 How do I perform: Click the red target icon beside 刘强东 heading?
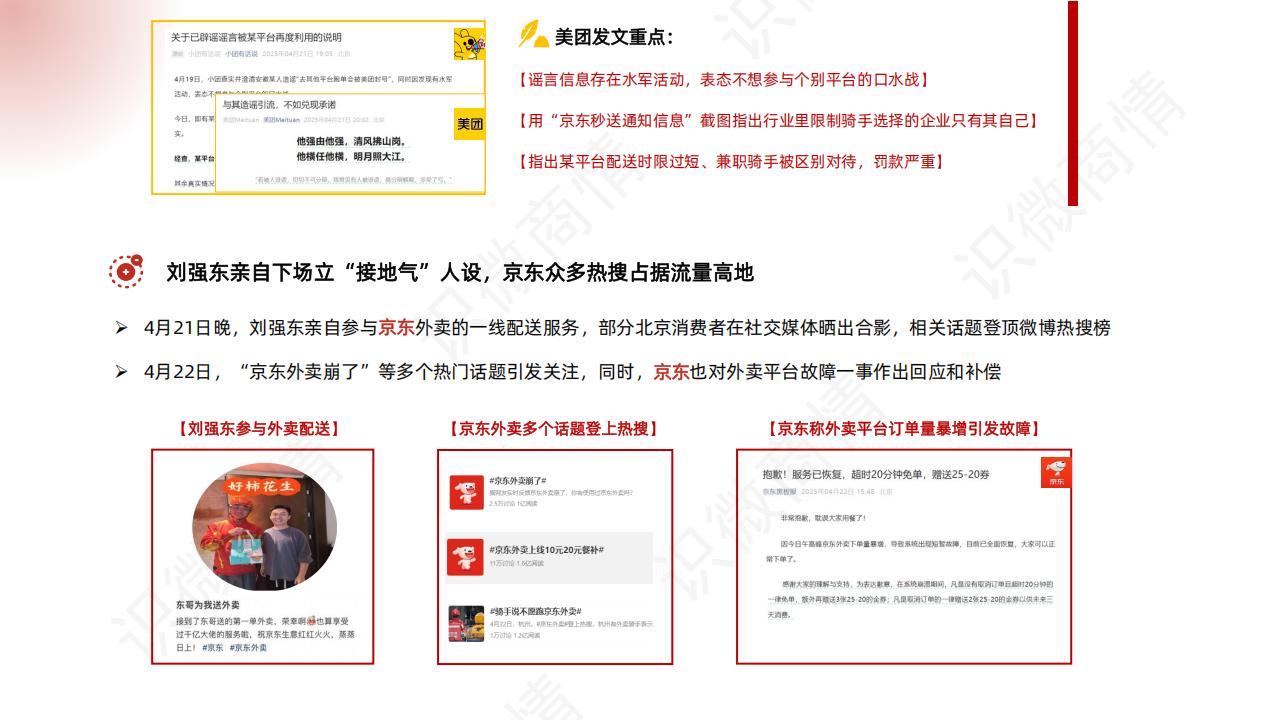coord(126,271)
